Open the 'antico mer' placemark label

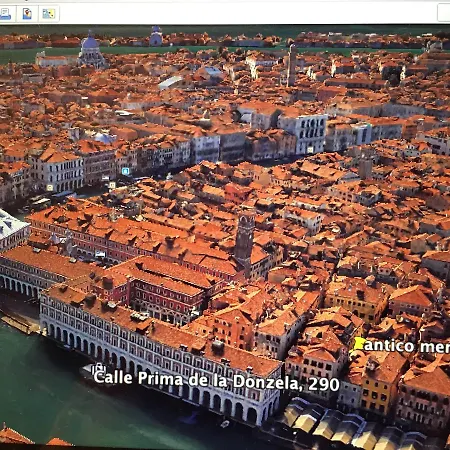coord(407,346)
